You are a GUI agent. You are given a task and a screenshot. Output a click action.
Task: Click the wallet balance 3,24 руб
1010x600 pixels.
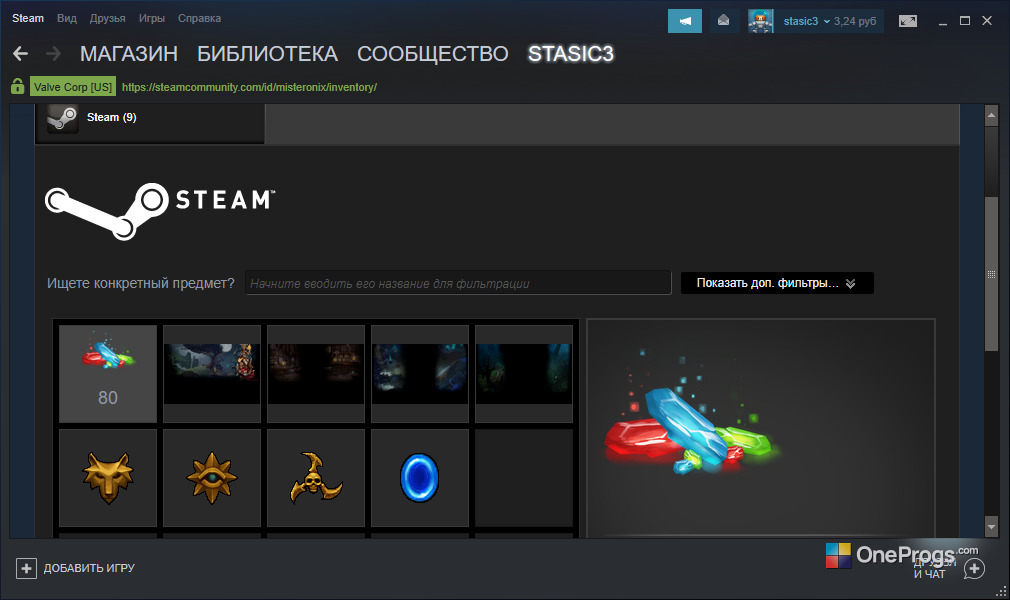click(x=855, y=21)
